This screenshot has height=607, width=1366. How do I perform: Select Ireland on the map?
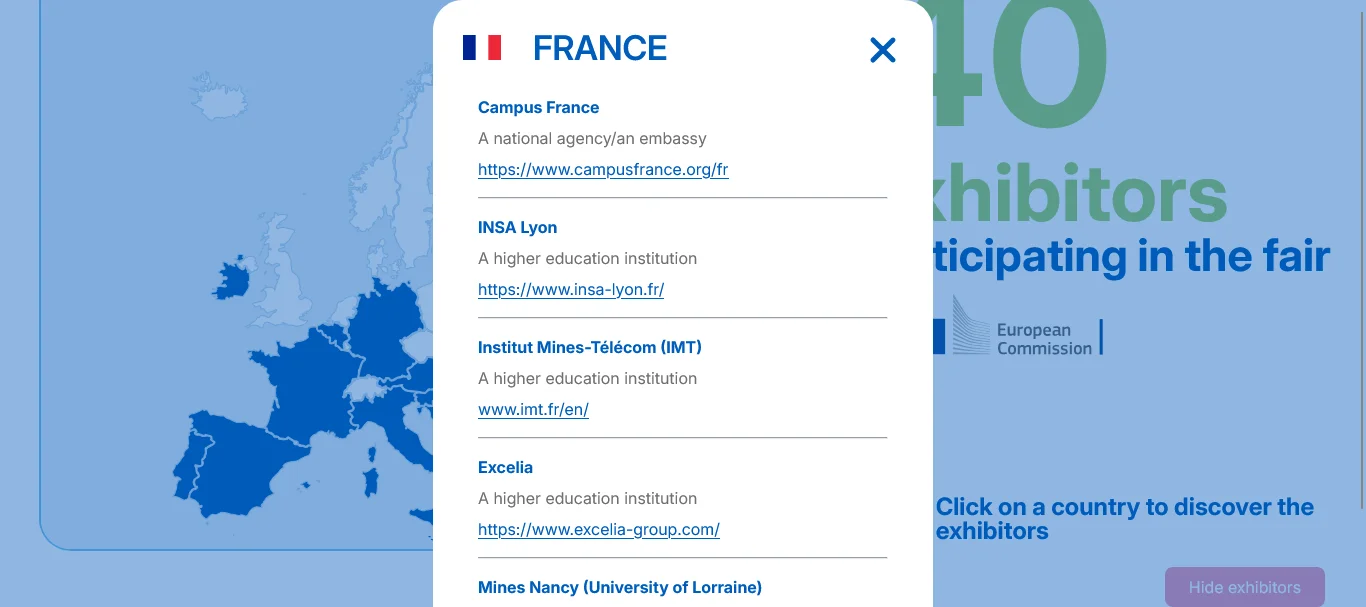231,279
